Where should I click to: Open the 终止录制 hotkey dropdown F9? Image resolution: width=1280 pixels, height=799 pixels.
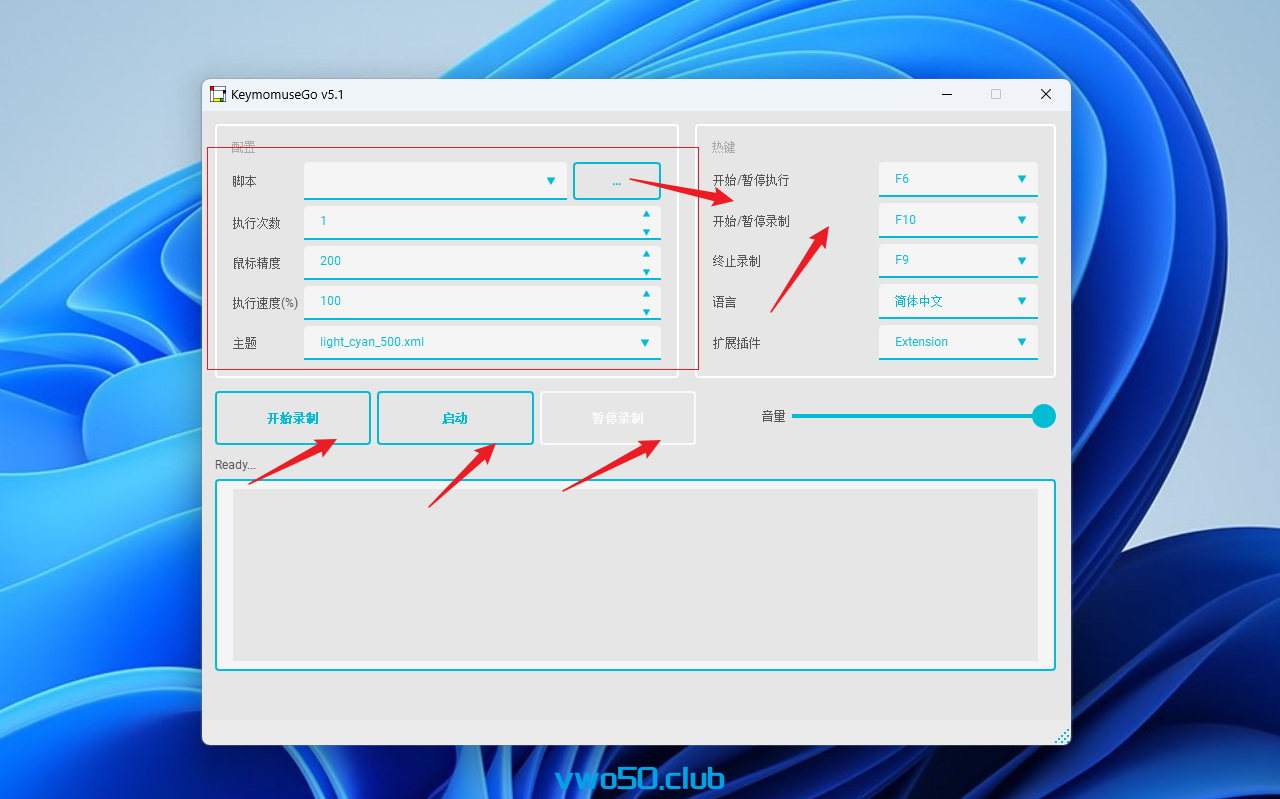[x=958, y=260]
